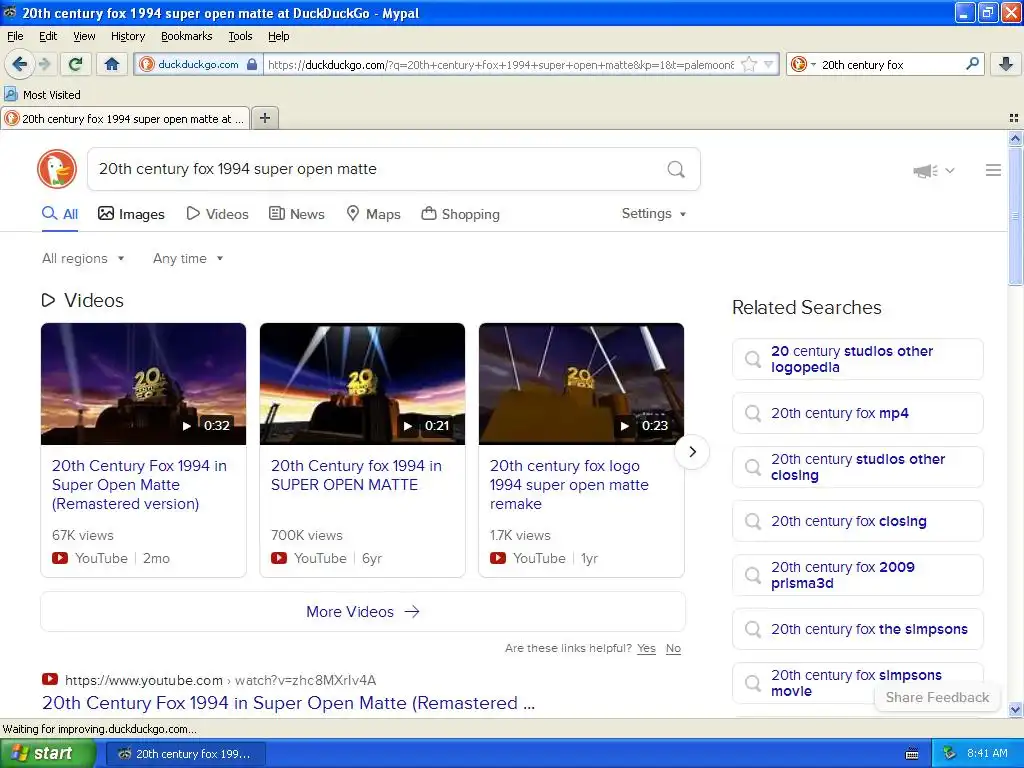Open the History menu

(x=127, y=36)
